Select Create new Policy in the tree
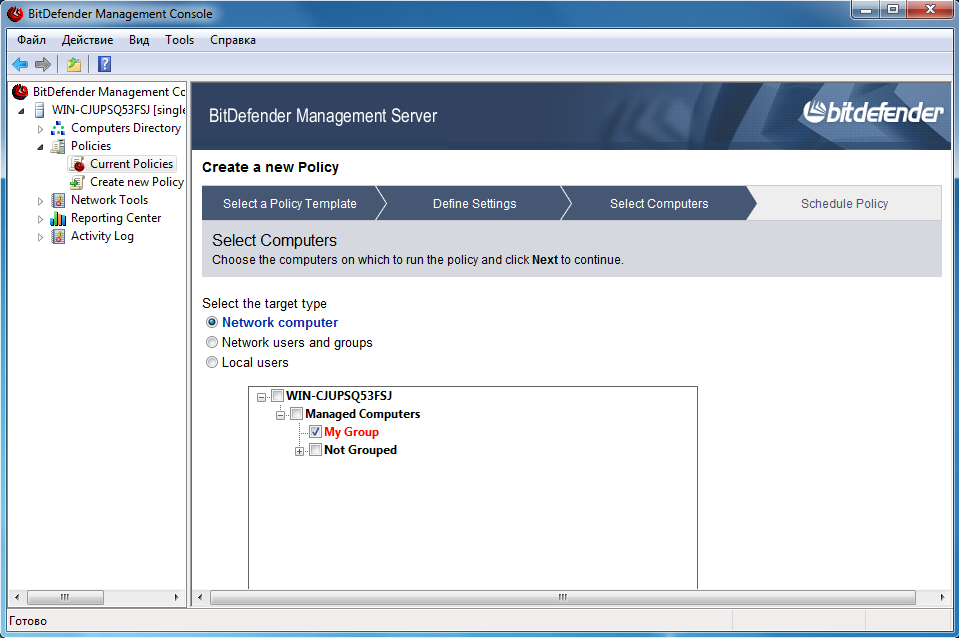Image resolution: width=959 pixels, height=638 pixels. pos(136,182)
